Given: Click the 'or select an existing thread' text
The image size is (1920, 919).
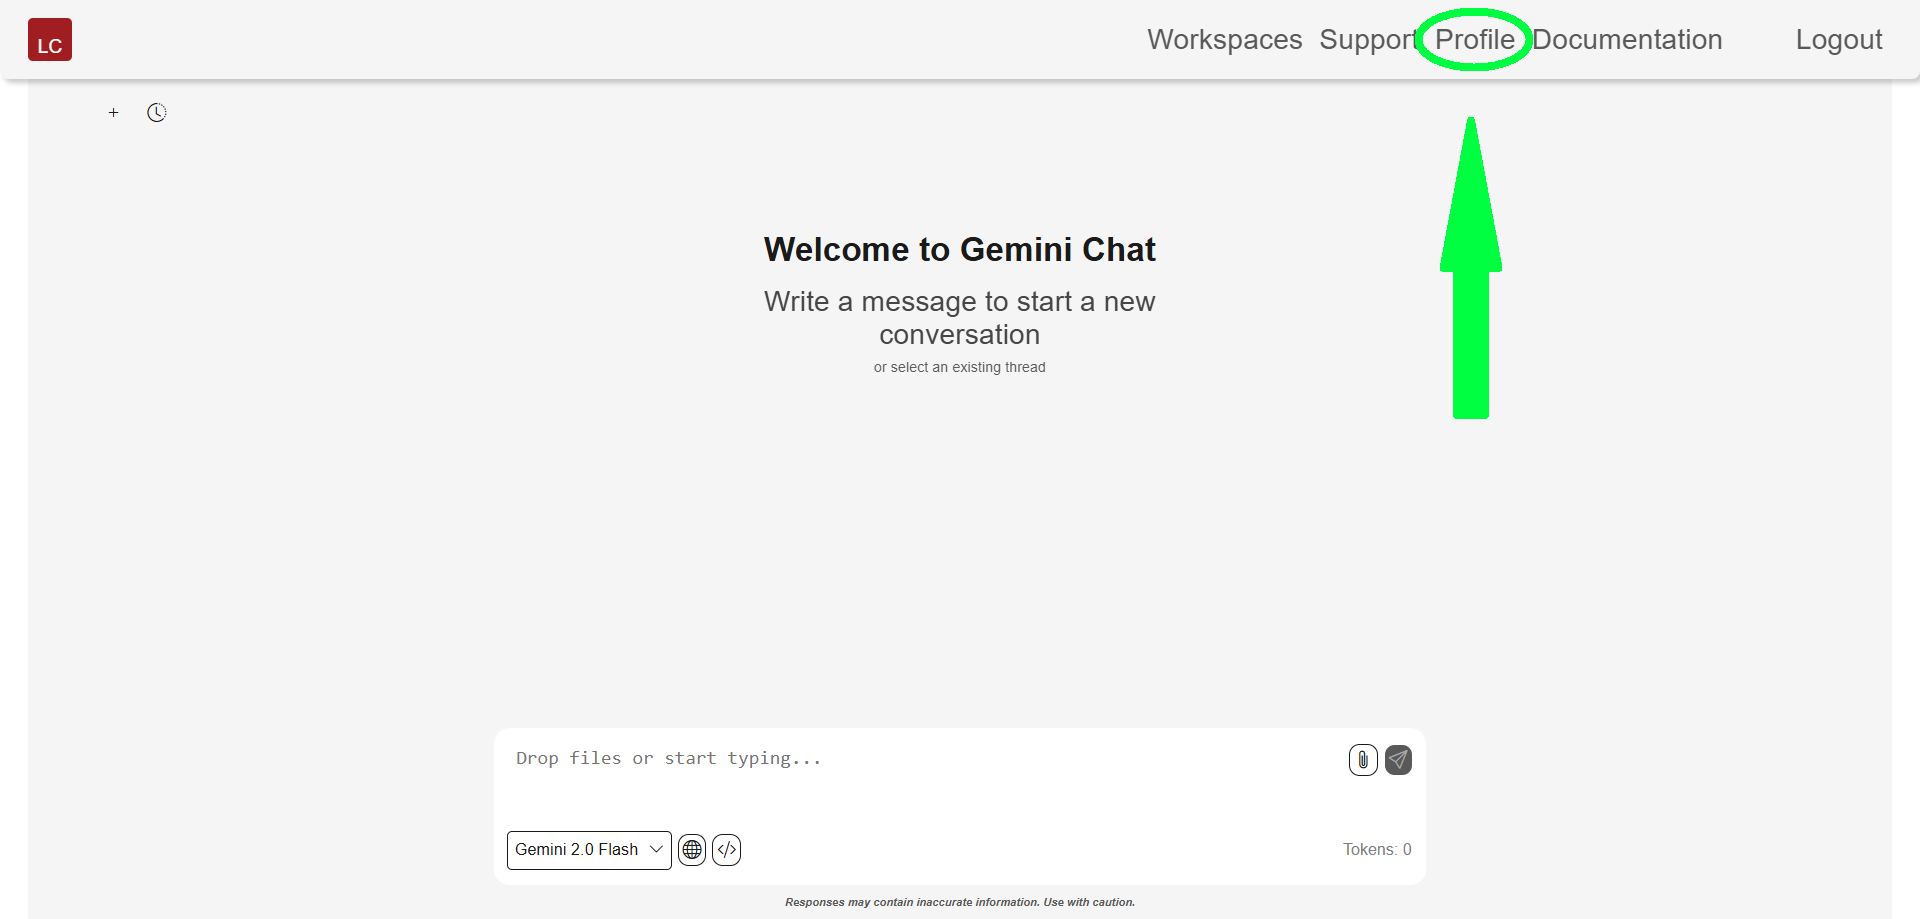Looking at the screenshot, I should [960, 367].
